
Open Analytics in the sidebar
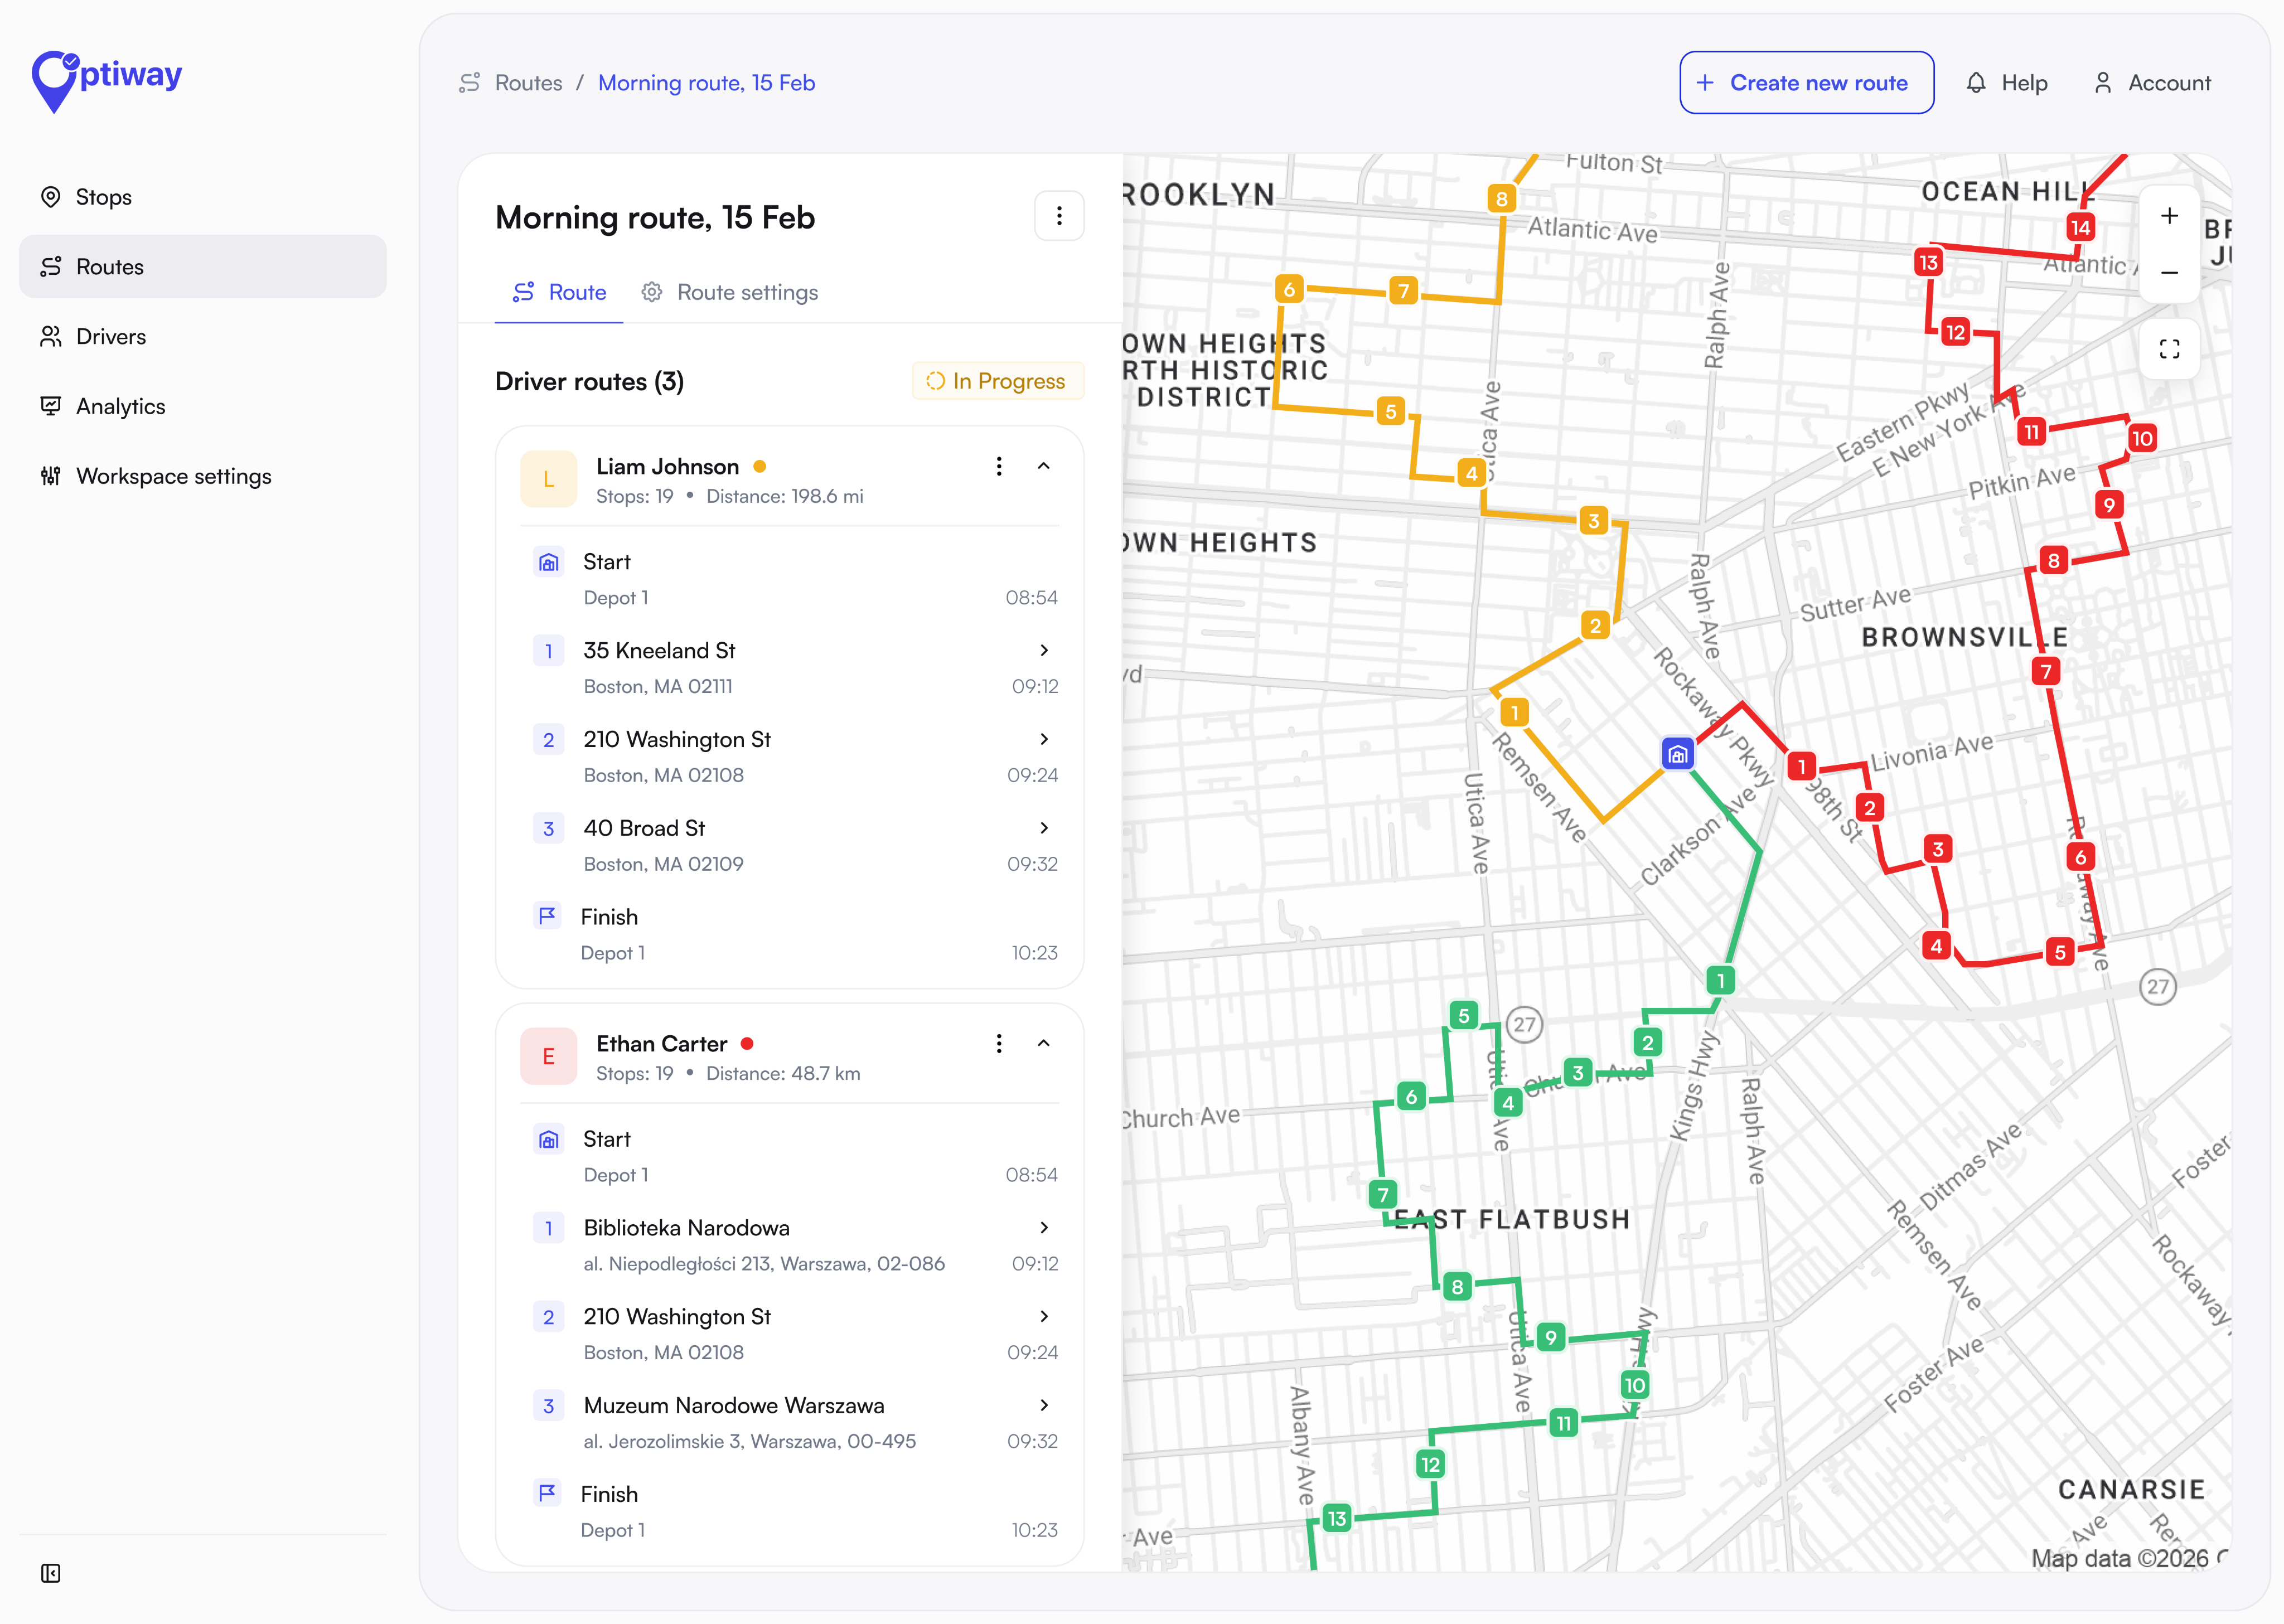[x=203, y=407]
